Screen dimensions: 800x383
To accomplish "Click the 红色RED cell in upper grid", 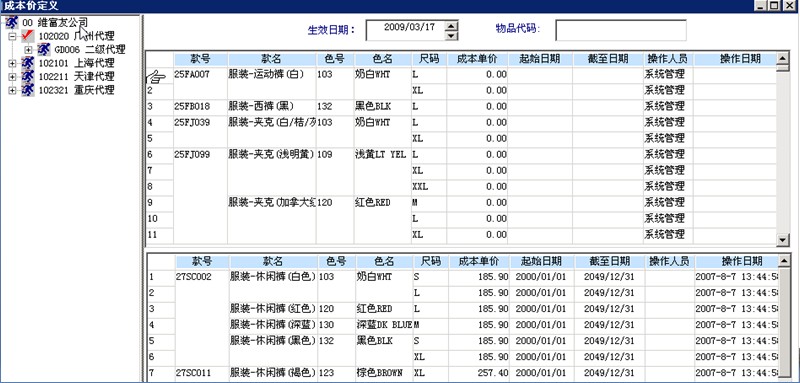I will tap(382, 202).
